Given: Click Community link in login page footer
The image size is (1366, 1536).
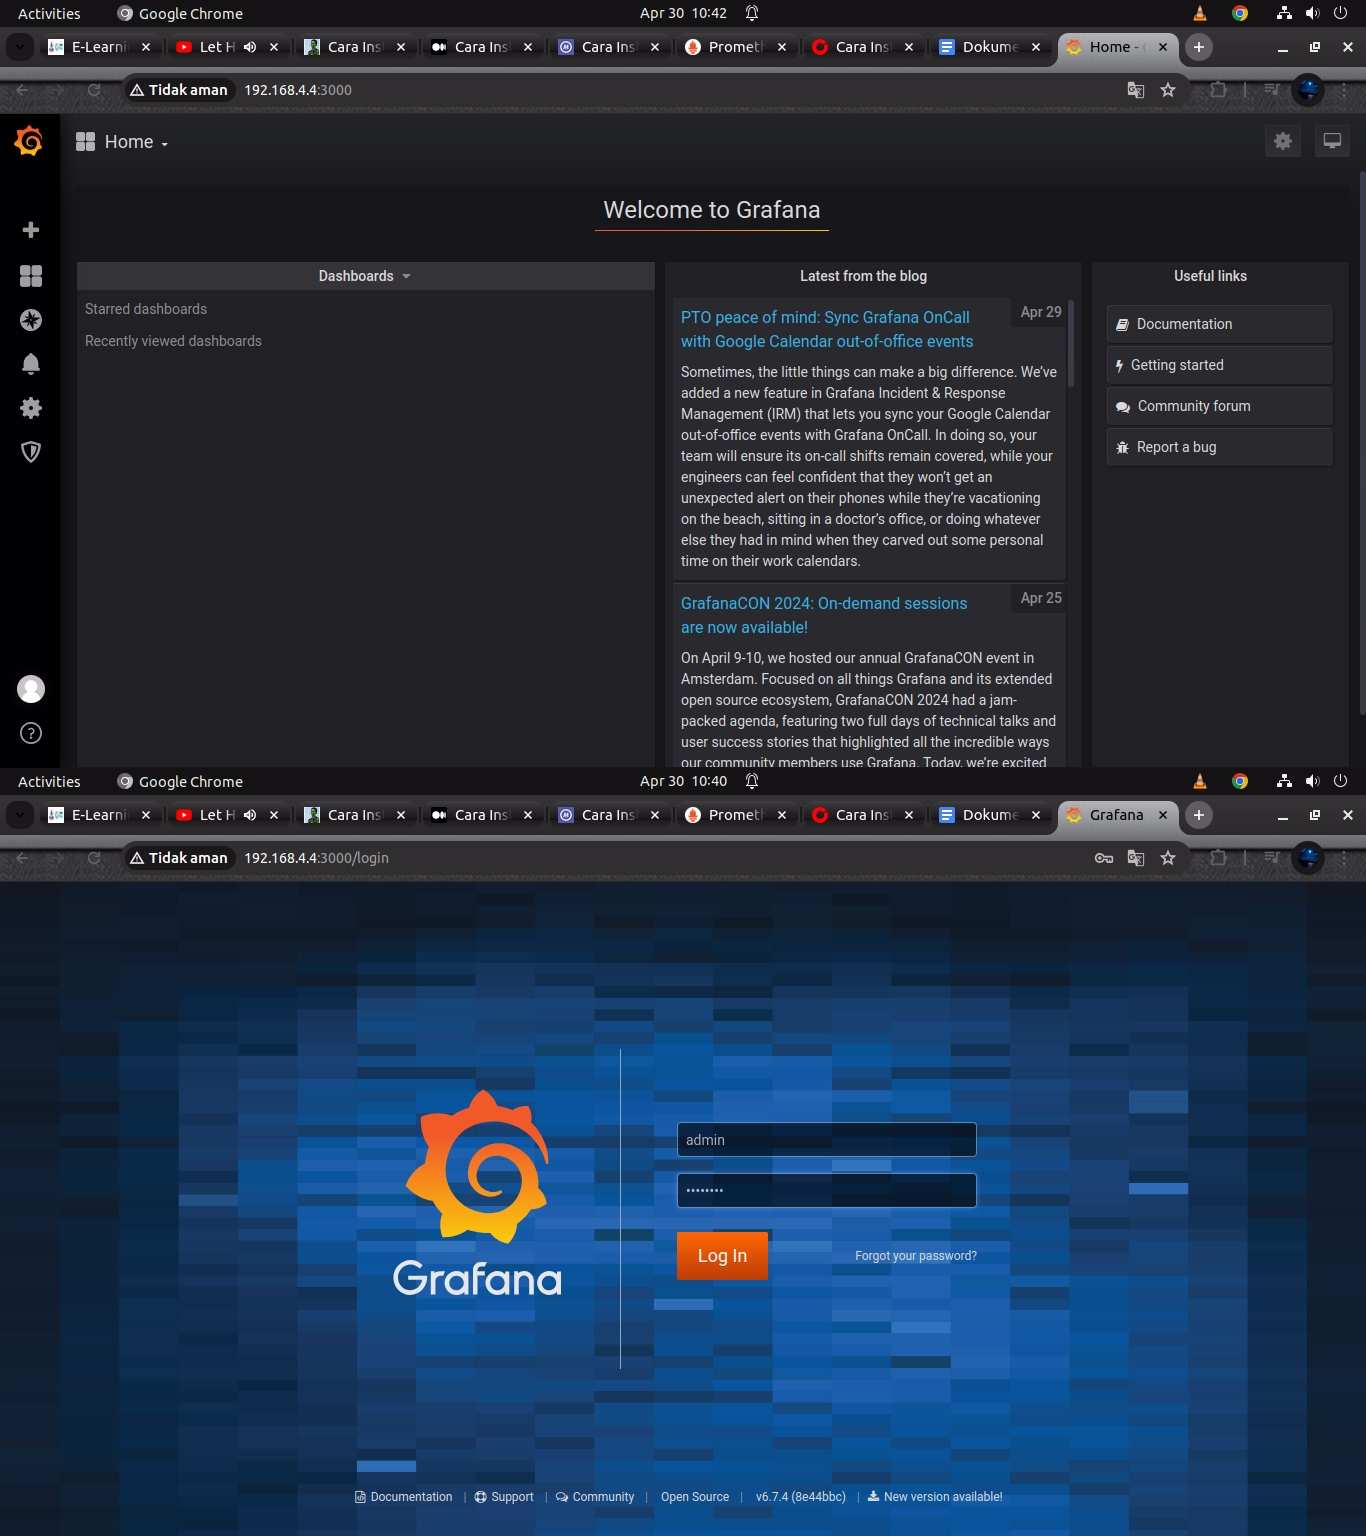Looking at the screenshot, I should [x=595, y=1497].
